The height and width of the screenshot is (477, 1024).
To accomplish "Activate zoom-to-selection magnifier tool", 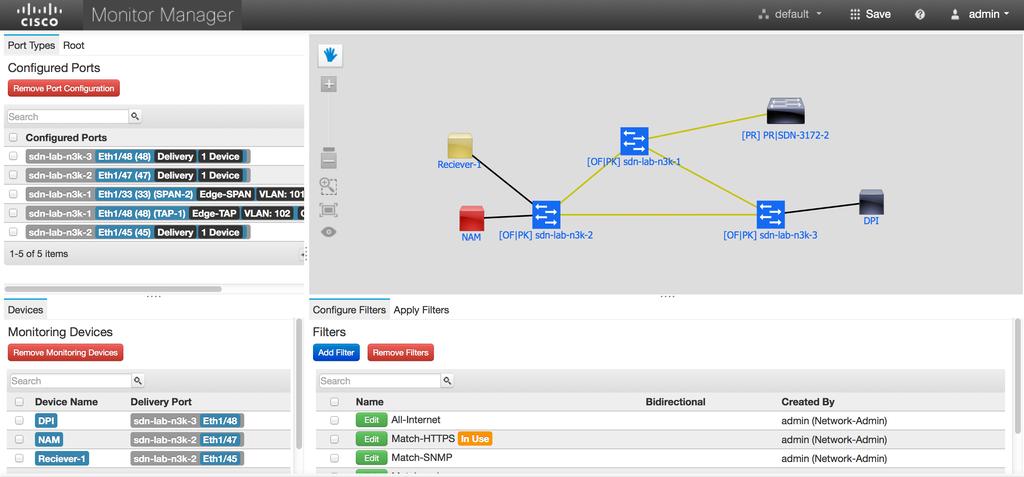I will click(328, 186).
